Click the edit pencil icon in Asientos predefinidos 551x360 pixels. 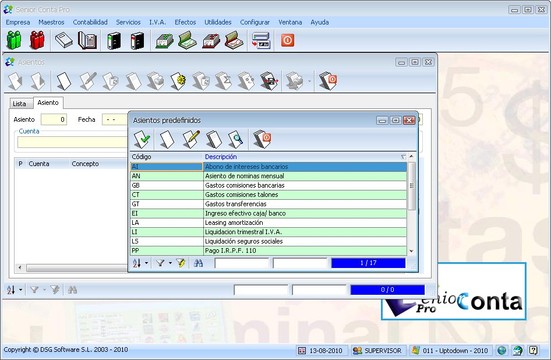pyautogui.click(x=191, y=139)
